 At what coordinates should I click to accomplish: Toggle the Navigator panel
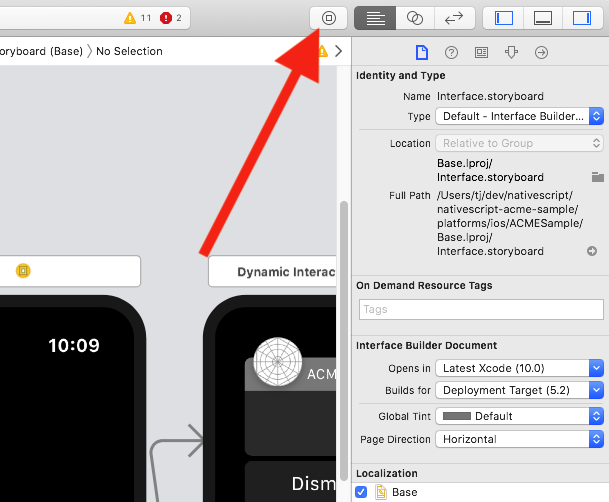tap(504, 18)
